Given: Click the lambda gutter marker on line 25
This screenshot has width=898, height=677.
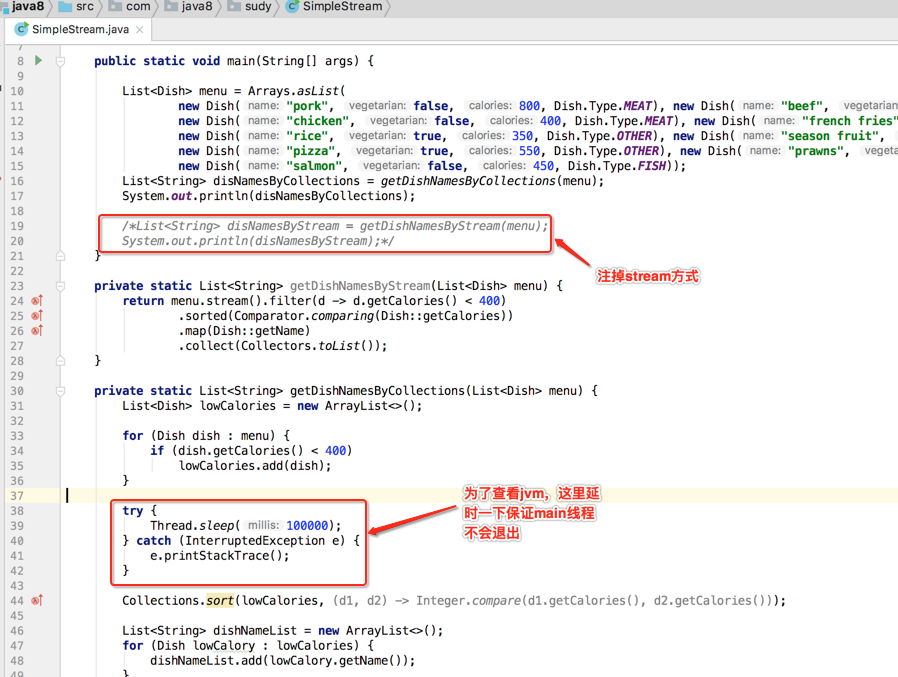Looking at the screenshot, I should tap(37, 316).
